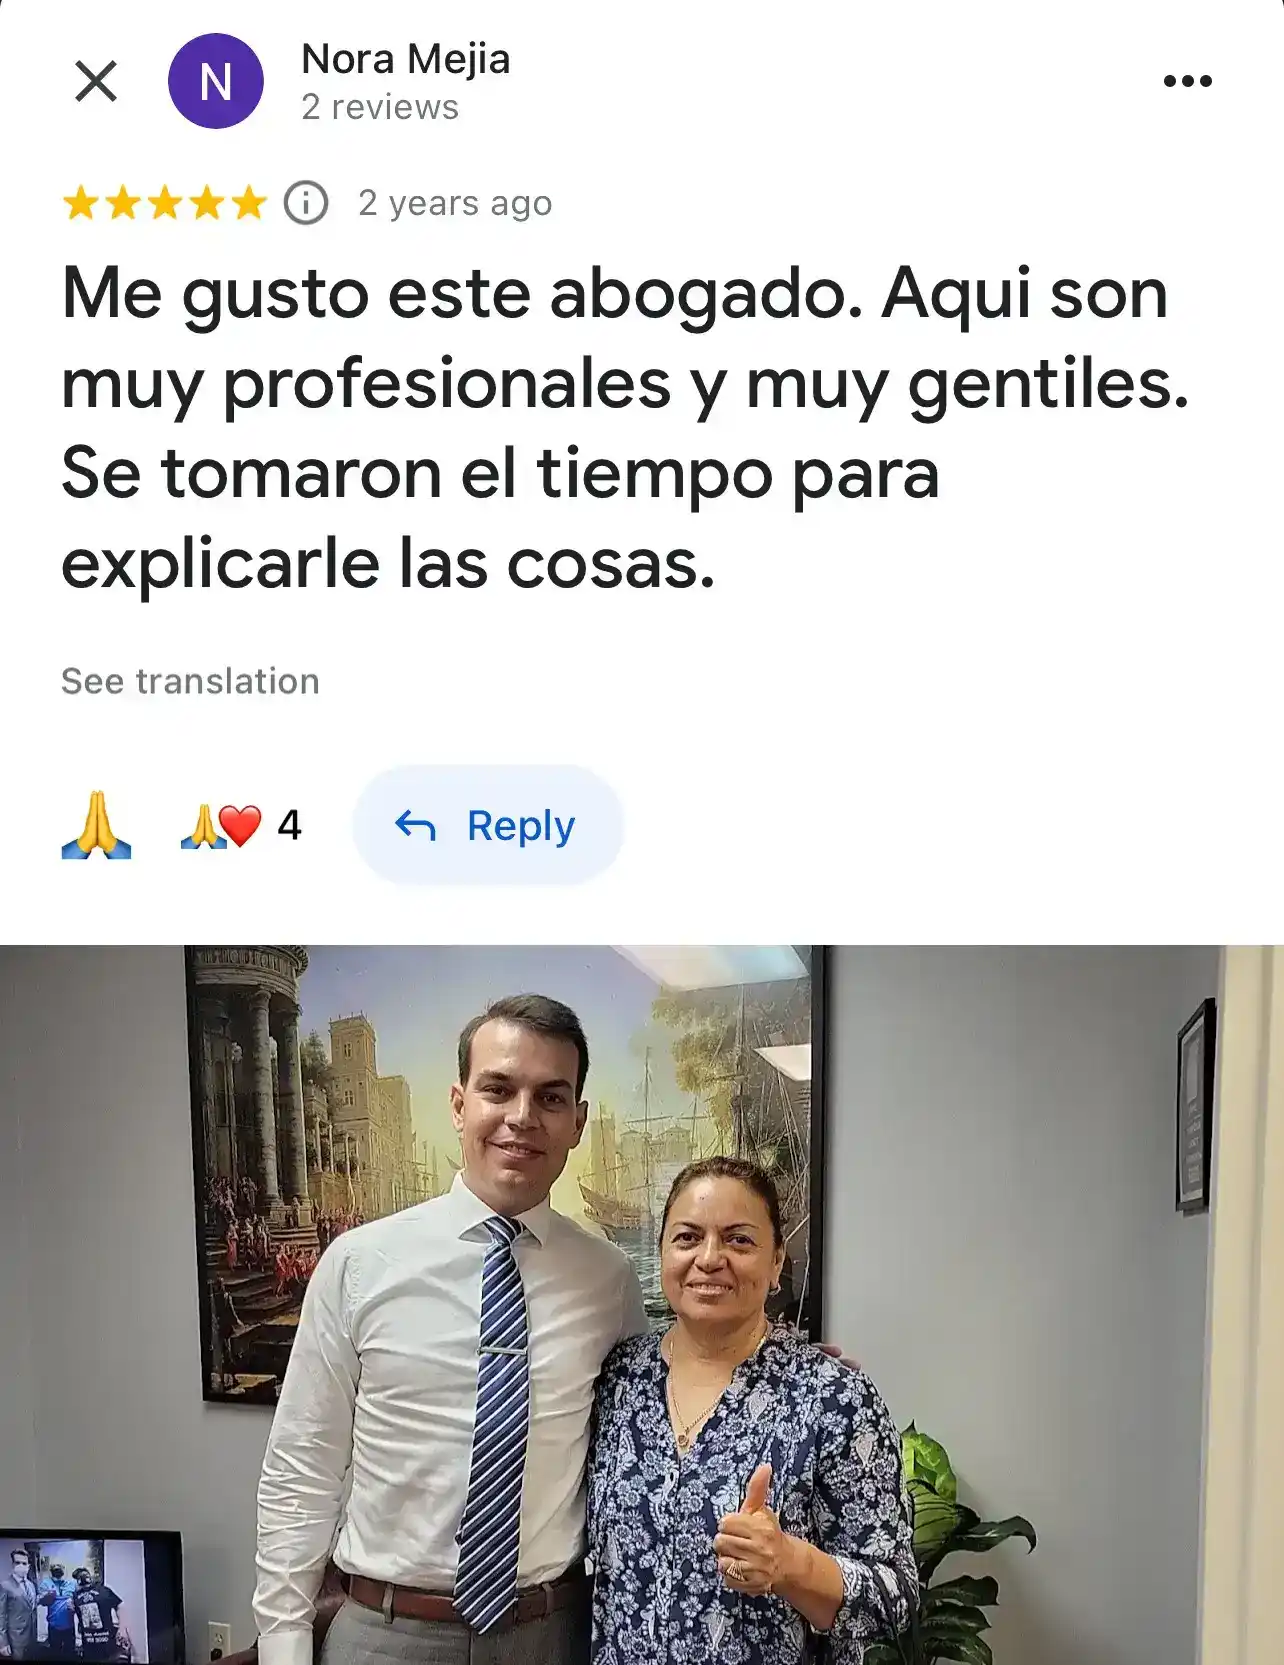Click See translation link

coord(190,681)
